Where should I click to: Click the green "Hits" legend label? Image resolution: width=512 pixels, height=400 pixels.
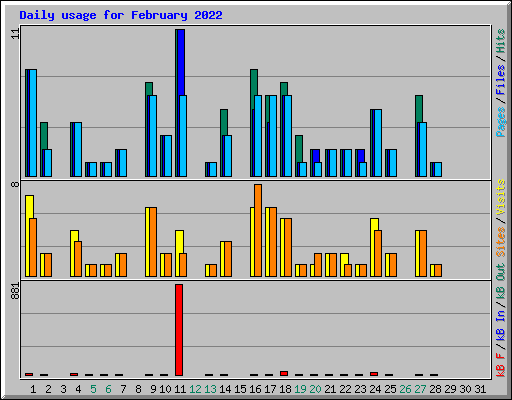coord(500,41)
